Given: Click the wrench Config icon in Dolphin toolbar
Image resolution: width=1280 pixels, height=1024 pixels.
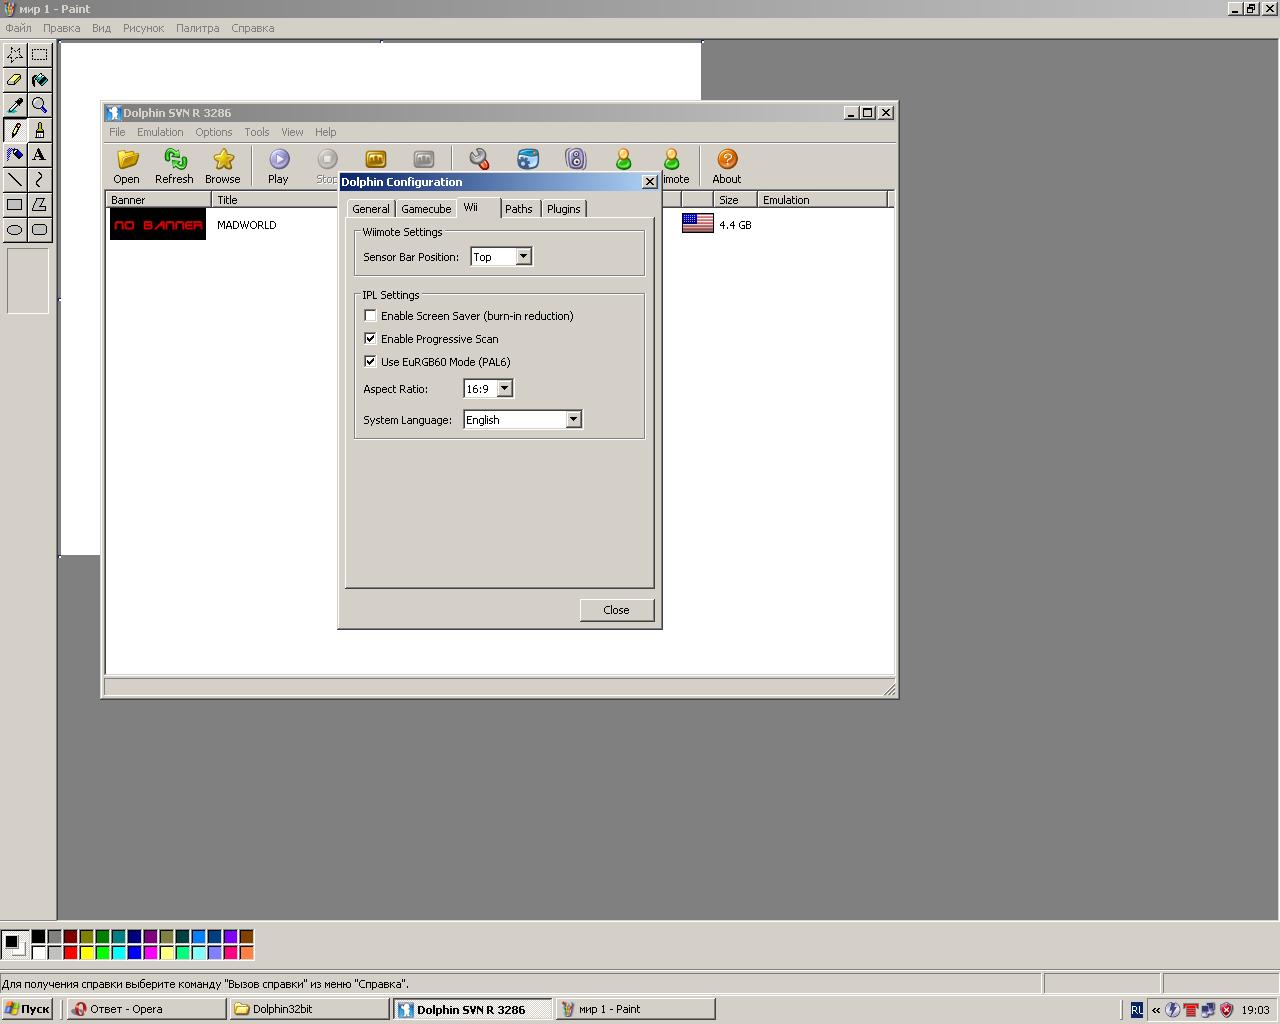Looking at the screenshot, I should click(479, 159).
